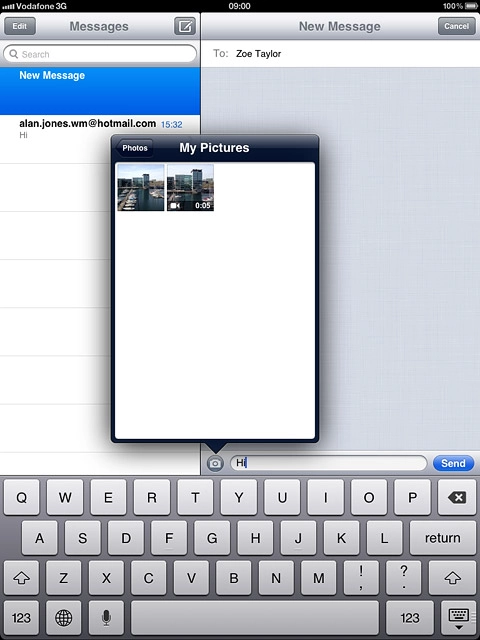Viewport: 480px width, 640px height.
Task: Tap the microphone dictation key
Action: [106, 618]
